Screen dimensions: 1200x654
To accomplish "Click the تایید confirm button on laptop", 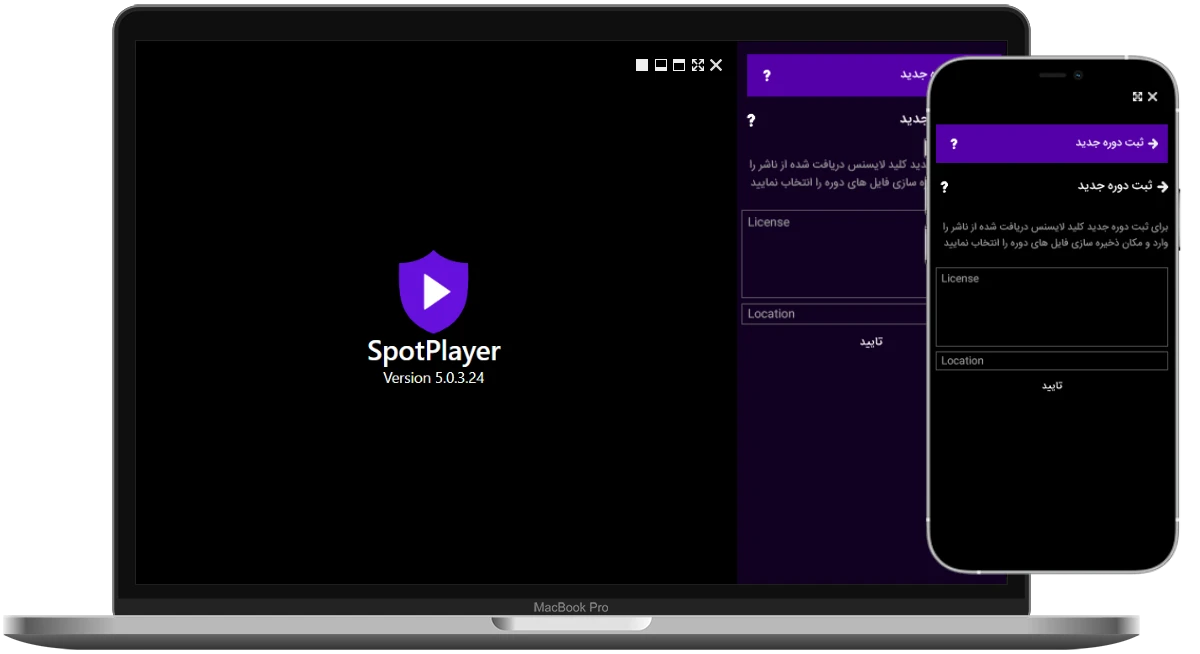I will (872, 342).
